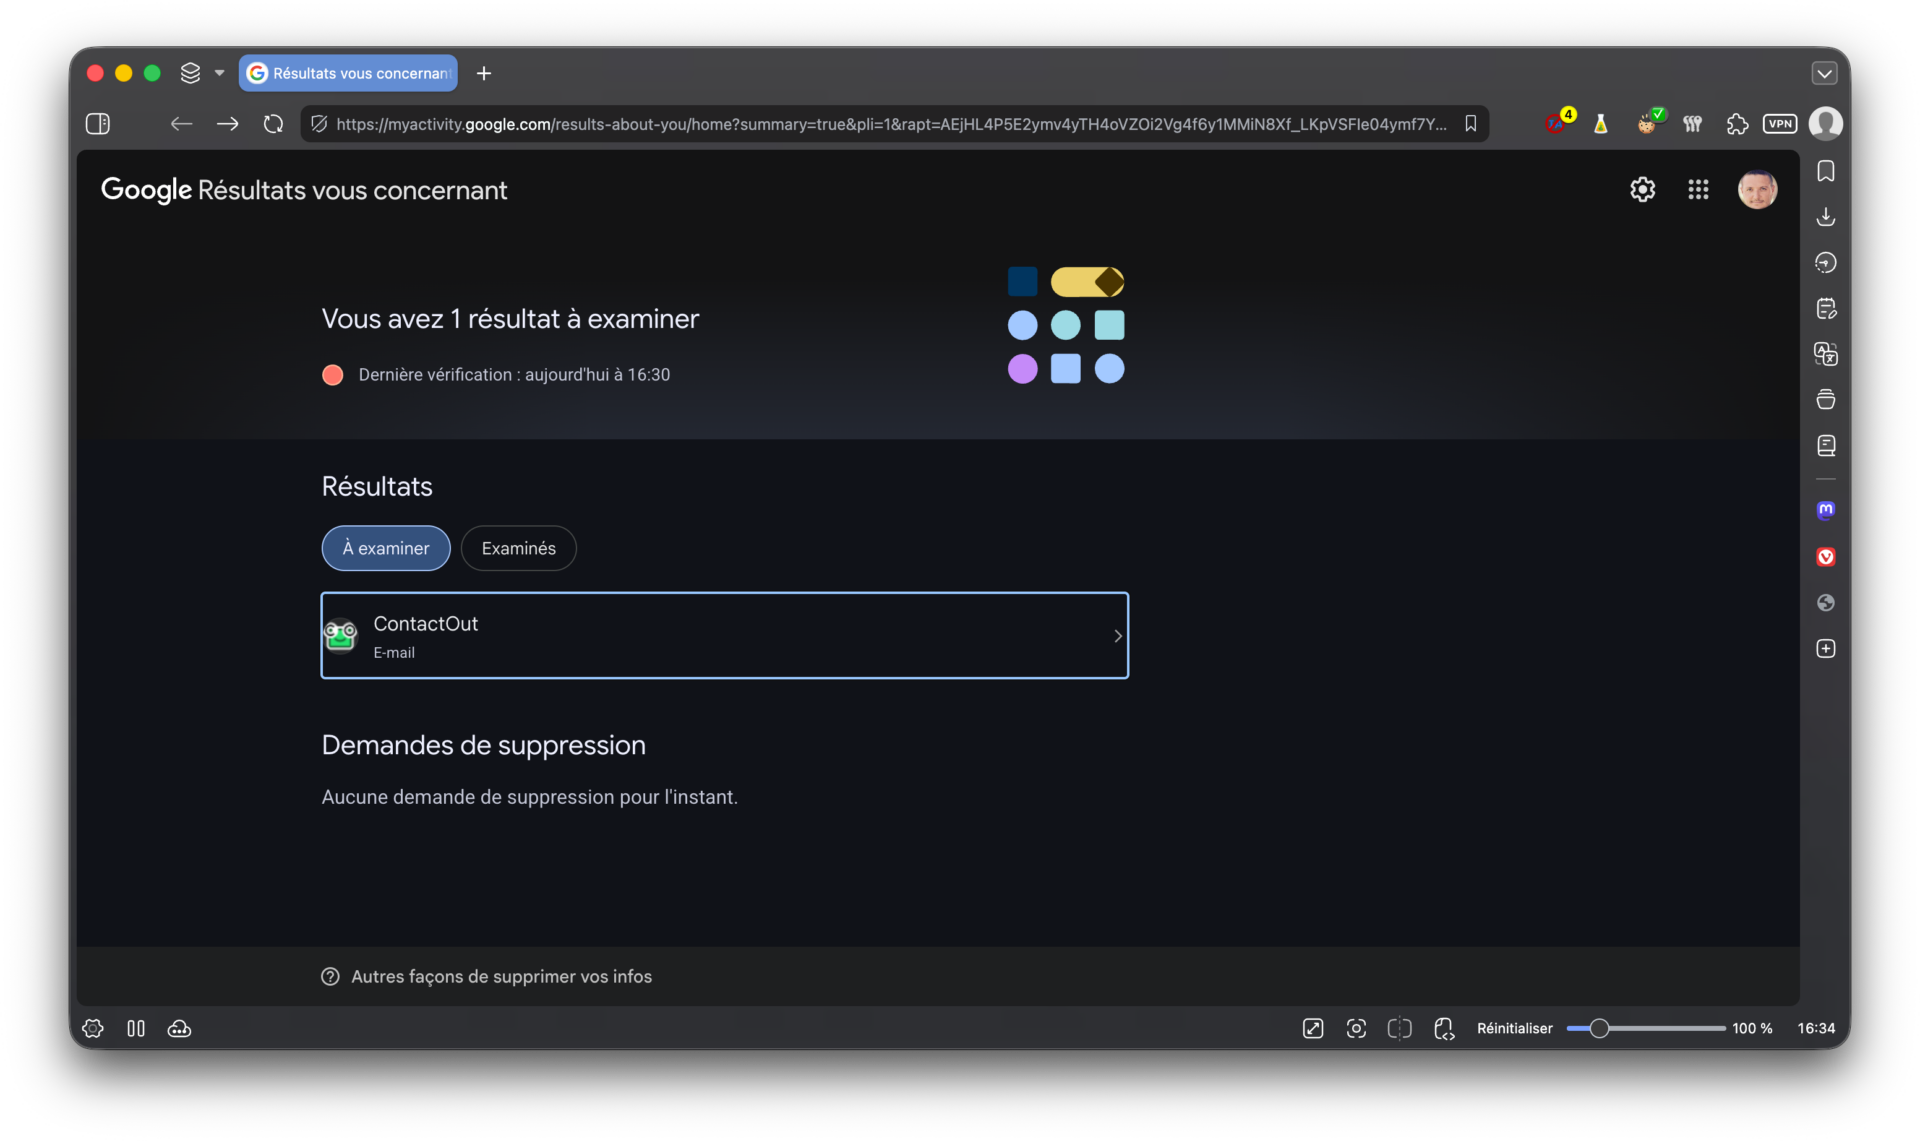Open the sync cloud status icon
The width and height of the screenshot is (1920, 1141).
(180, 1029)
